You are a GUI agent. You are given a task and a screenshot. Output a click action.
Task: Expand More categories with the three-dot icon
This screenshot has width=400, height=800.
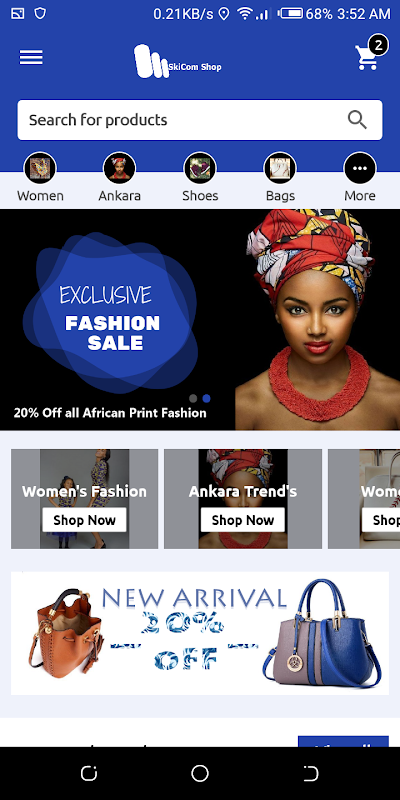coord(360,168)
